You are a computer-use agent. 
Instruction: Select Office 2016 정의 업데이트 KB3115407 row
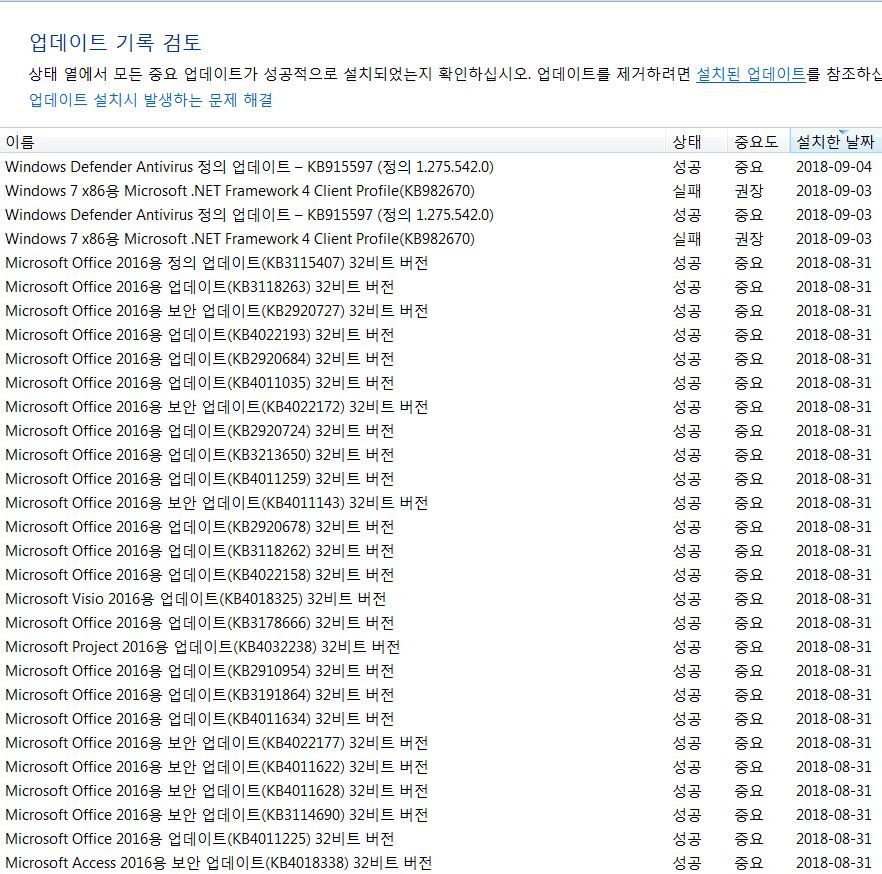[x=441, y=263]
